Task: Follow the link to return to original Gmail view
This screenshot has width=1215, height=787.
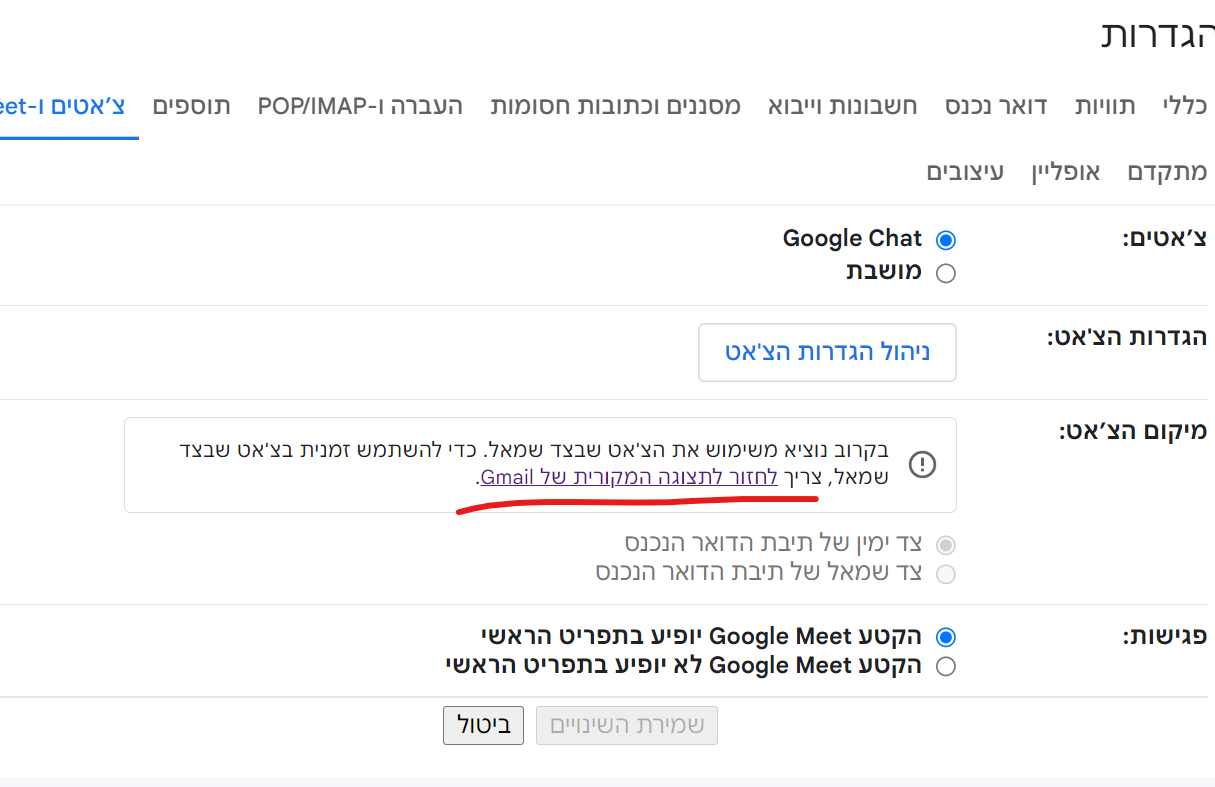Action: 627,477
